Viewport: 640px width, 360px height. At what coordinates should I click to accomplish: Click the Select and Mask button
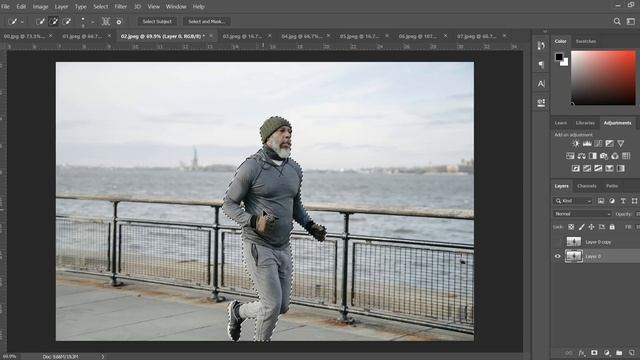[207, 22]
